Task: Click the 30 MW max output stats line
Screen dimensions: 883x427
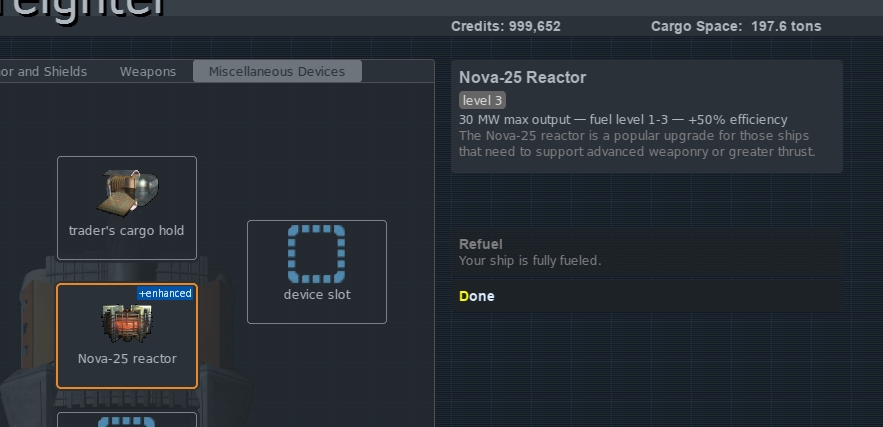Action: pyautogui.click(x=623, y=119)
